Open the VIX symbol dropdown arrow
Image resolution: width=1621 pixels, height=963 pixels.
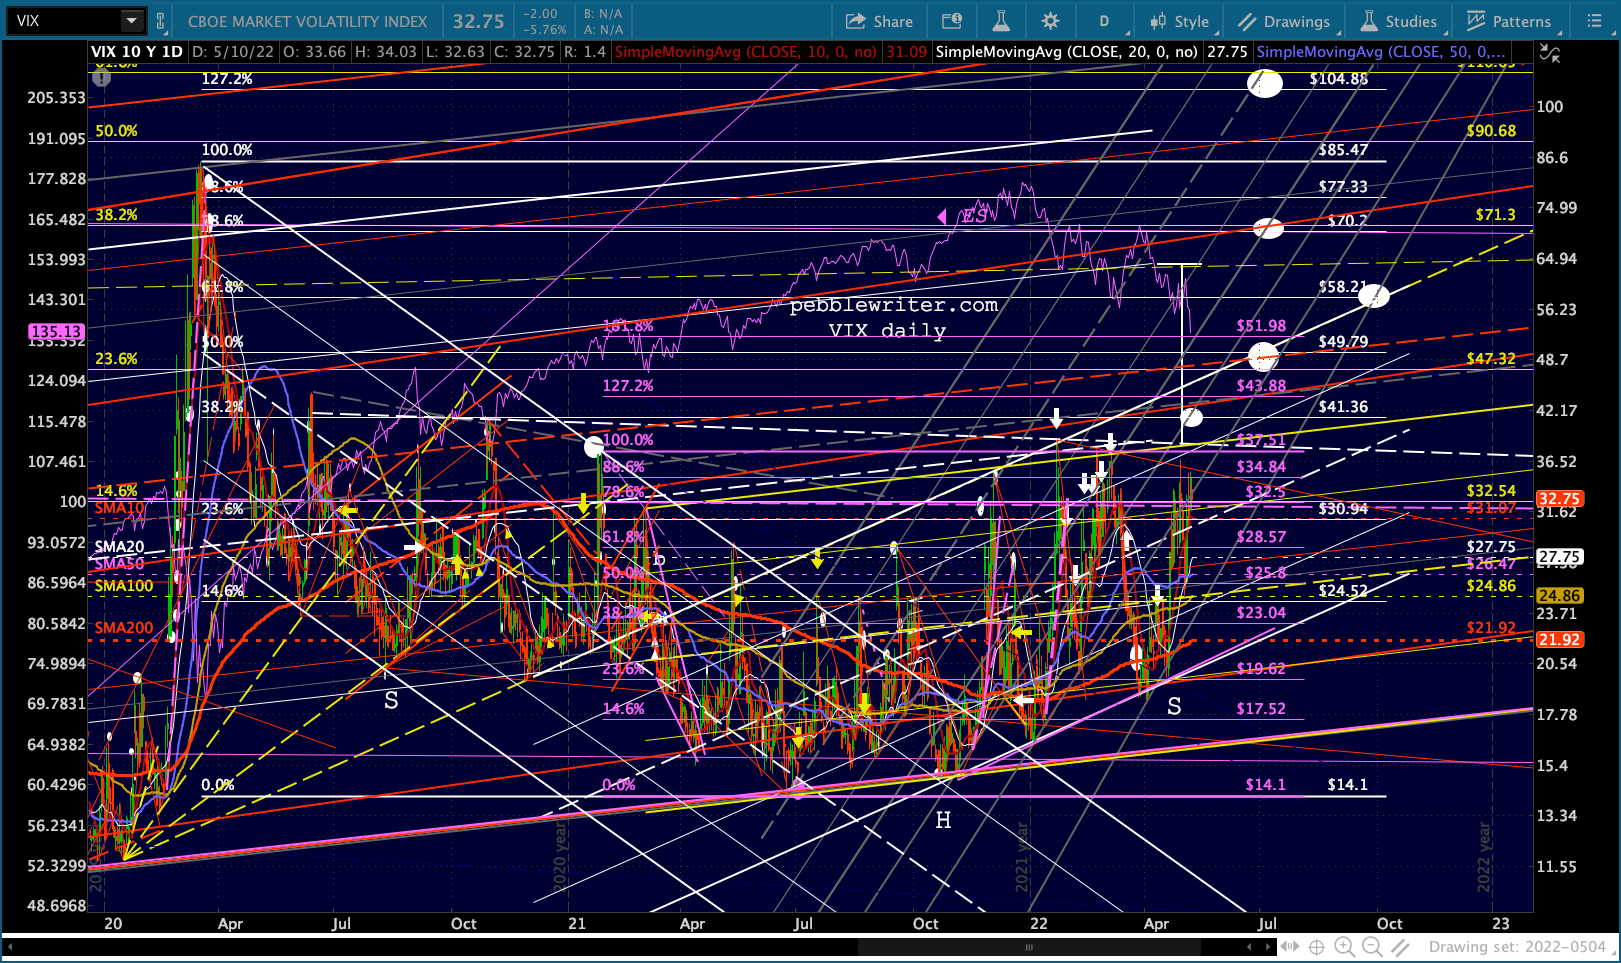tap(132, 20)
